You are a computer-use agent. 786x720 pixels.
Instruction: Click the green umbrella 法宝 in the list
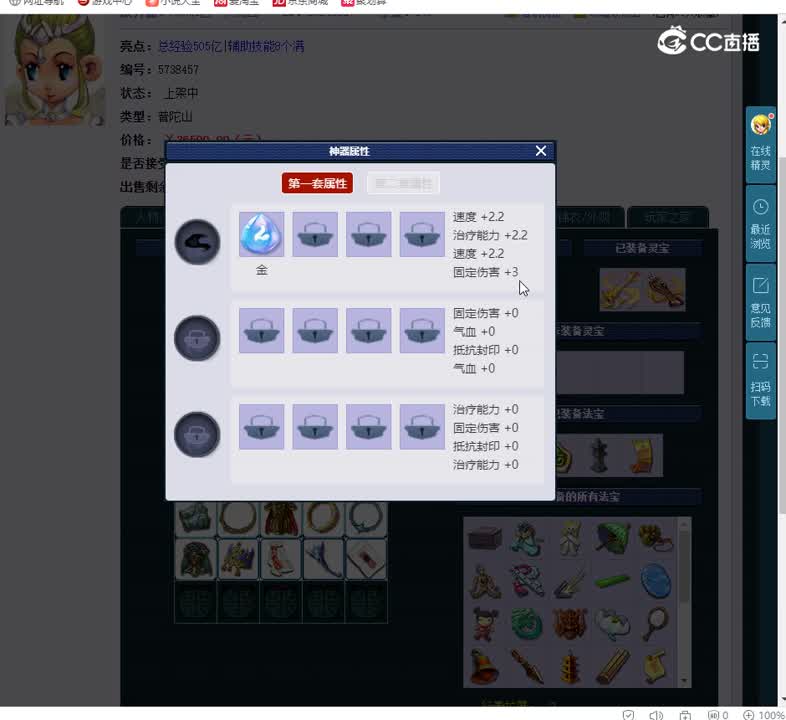pos(613,537)
